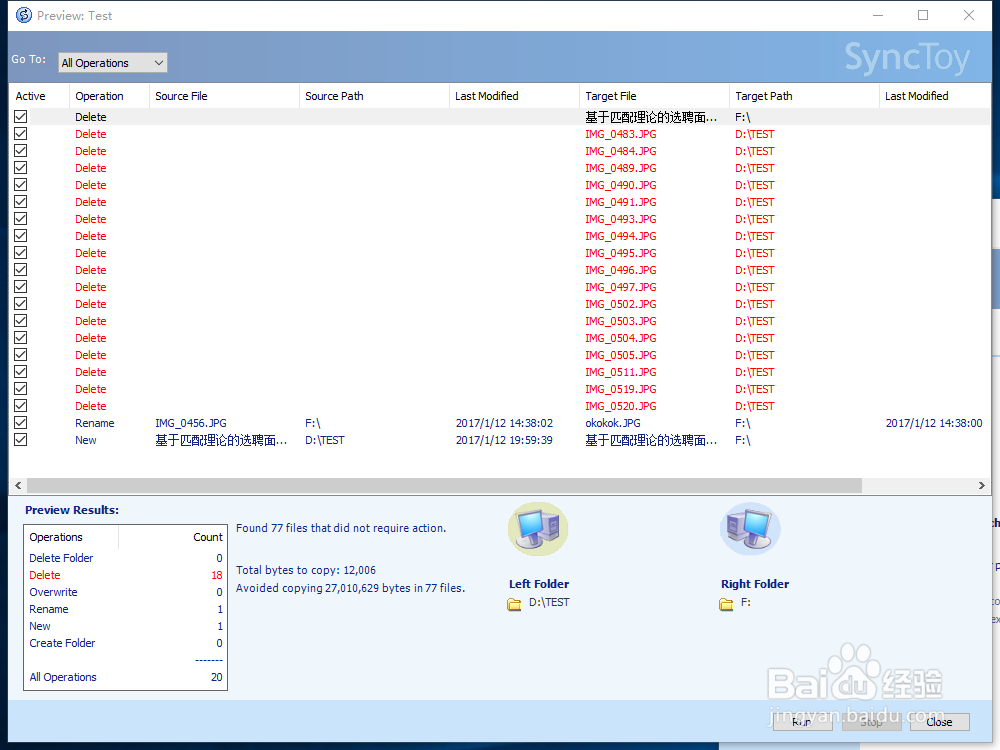Click the Right Folder label
This screenshot has height=750, width=1000.
754,584
